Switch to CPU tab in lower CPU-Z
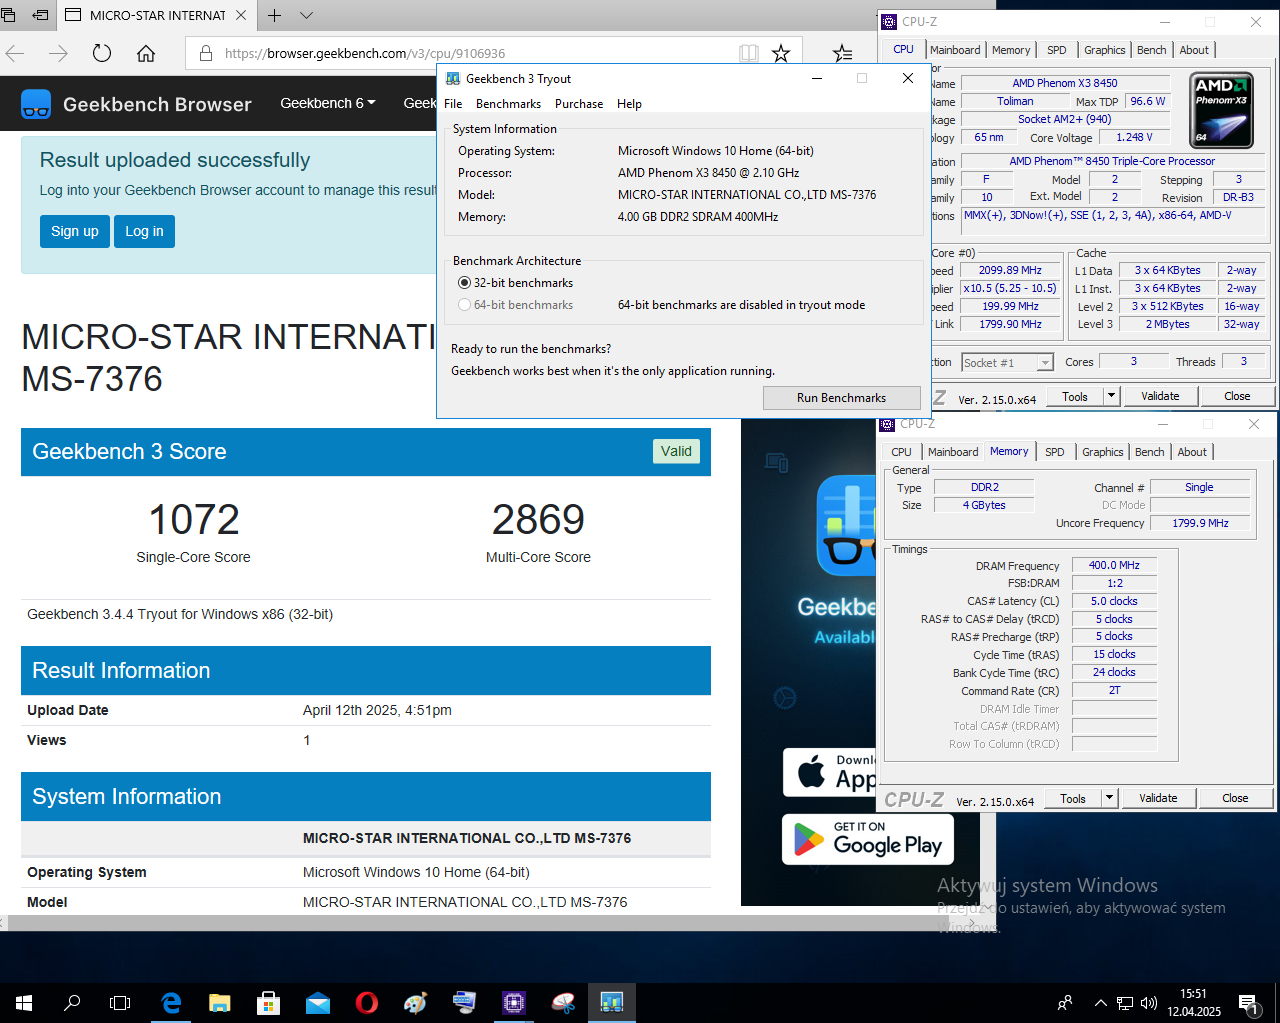 pos(901,452)
